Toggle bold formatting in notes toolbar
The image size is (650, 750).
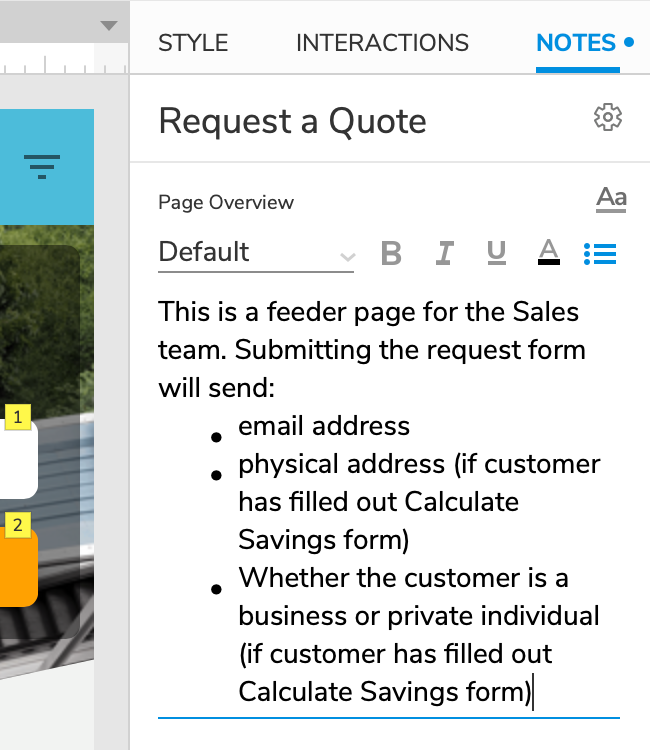(x=391, y=254)
